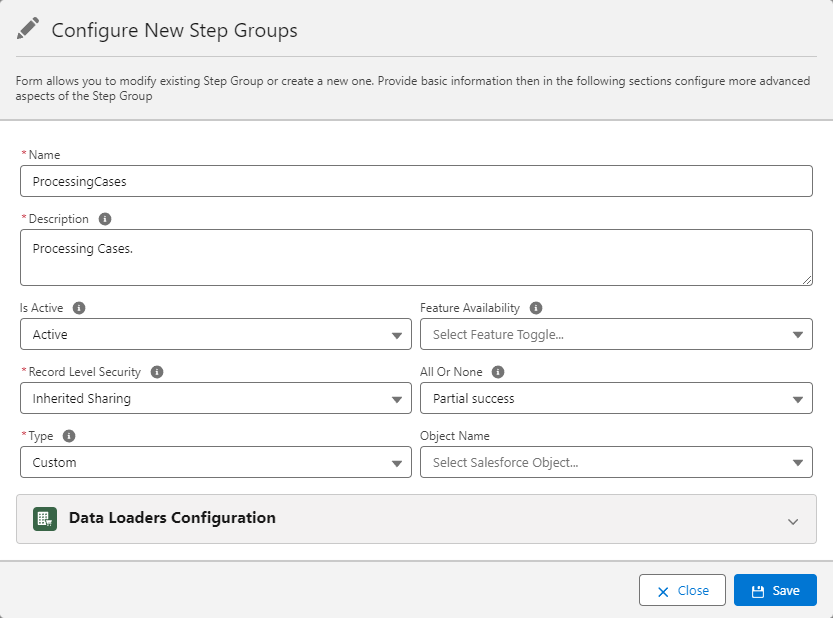Screen dimensions: 833x618
Task: Click info icon next to Type label
Action: click(x=69, y=436)
